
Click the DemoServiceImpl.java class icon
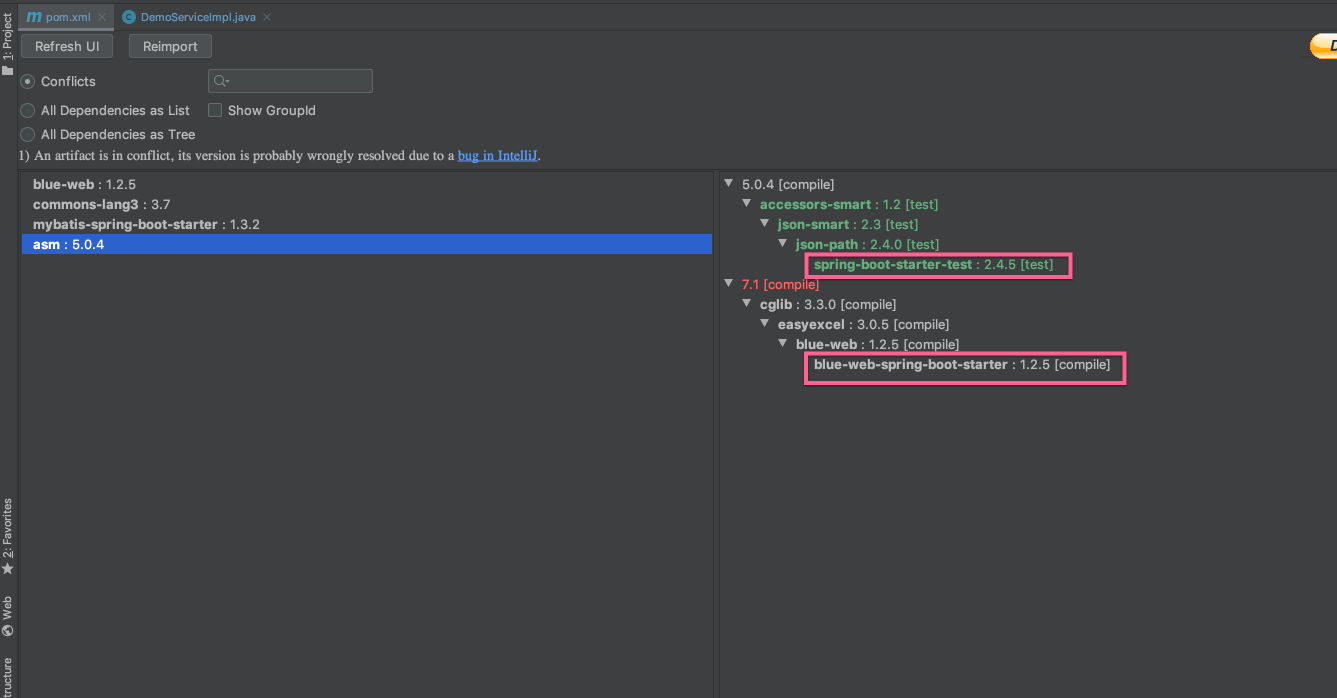tap(129, 17)
